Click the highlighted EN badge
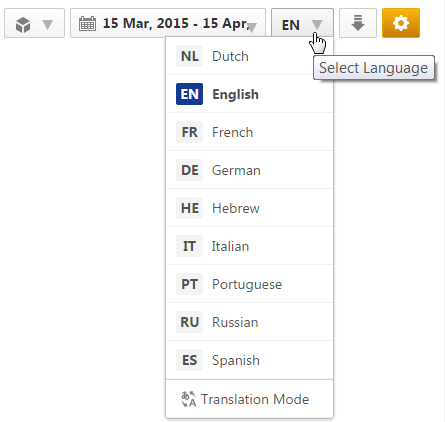The width and height of the screenshot is (445, 422). 189,94
